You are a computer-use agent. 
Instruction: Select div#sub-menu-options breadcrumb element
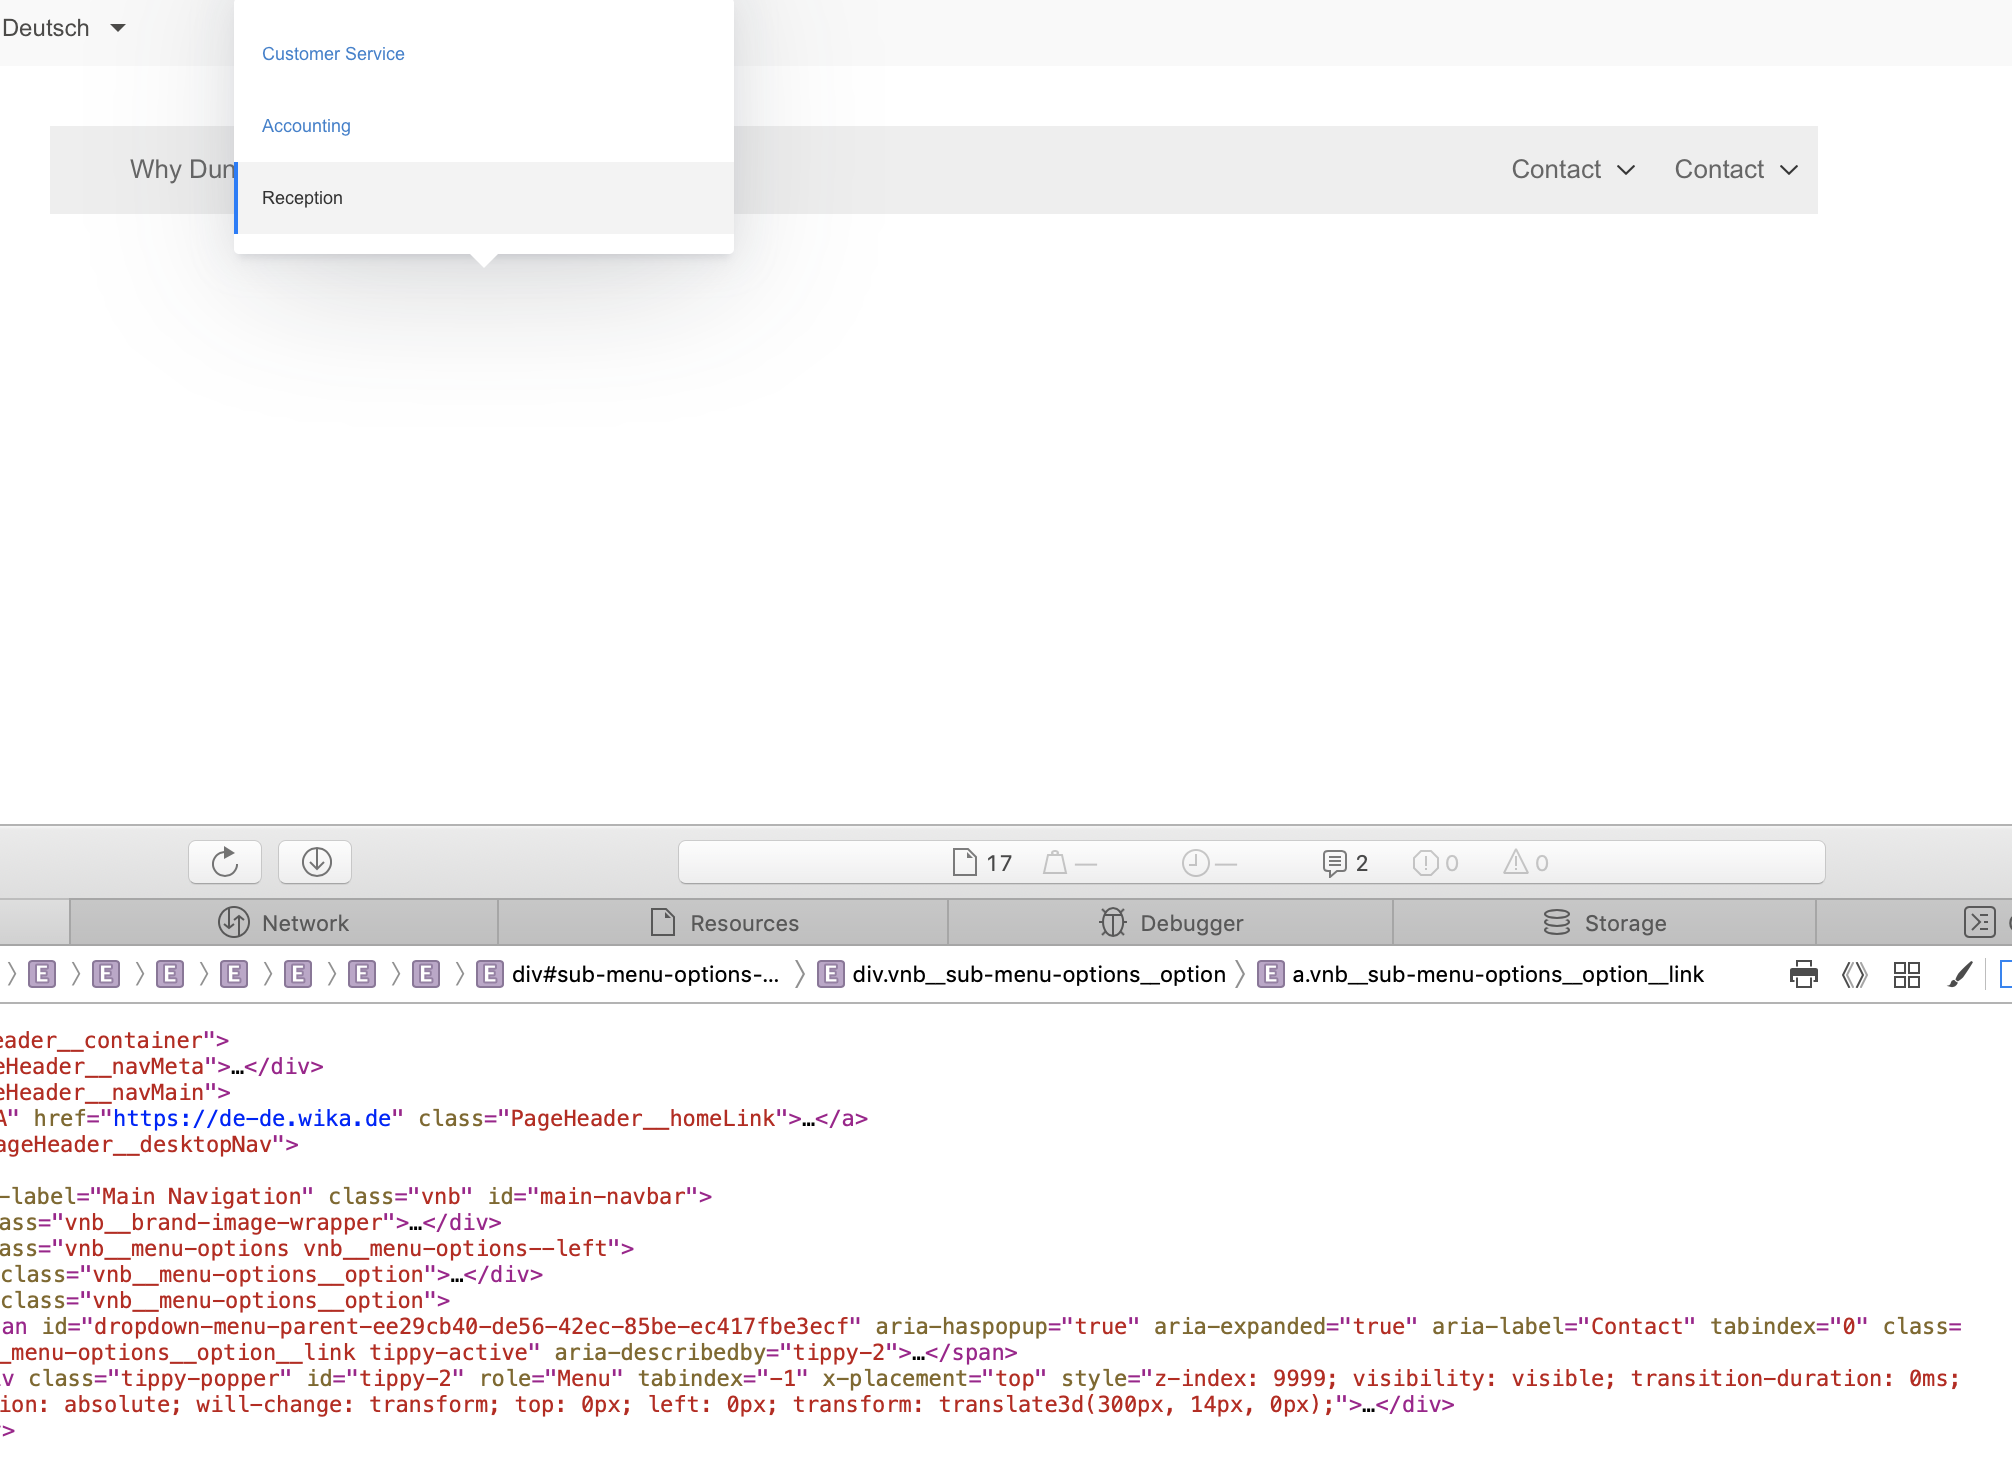pyautogui.click(x=630, y=974)
